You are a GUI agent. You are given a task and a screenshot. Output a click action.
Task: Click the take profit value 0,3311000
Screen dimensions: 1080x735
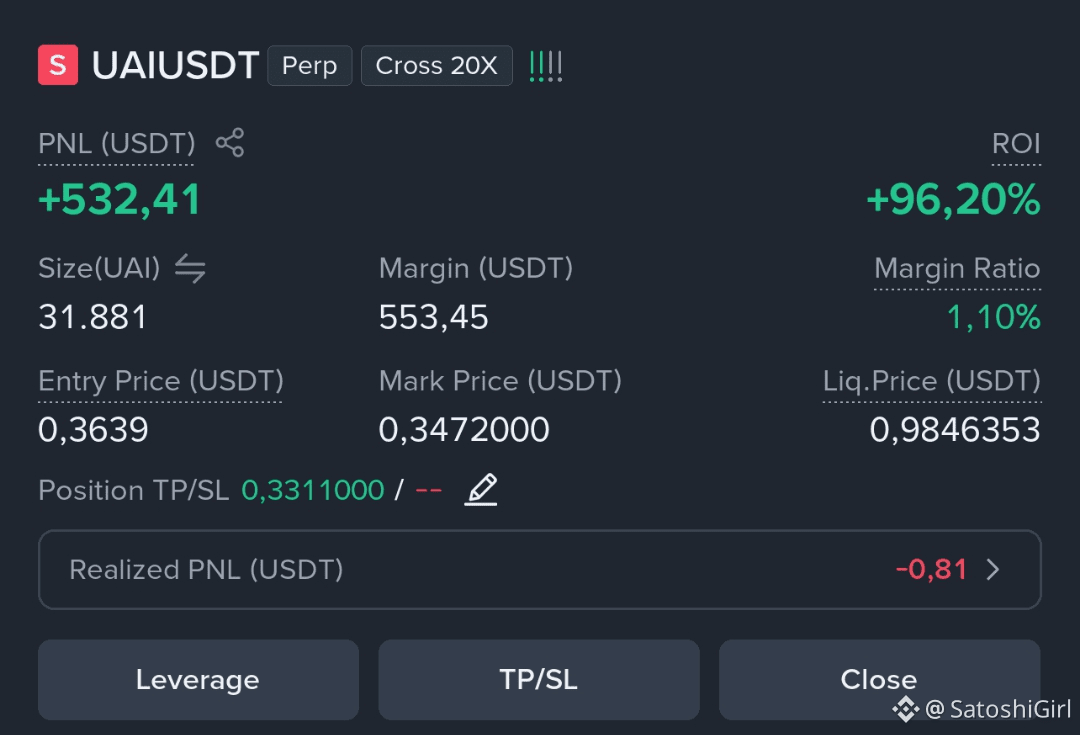313,490
